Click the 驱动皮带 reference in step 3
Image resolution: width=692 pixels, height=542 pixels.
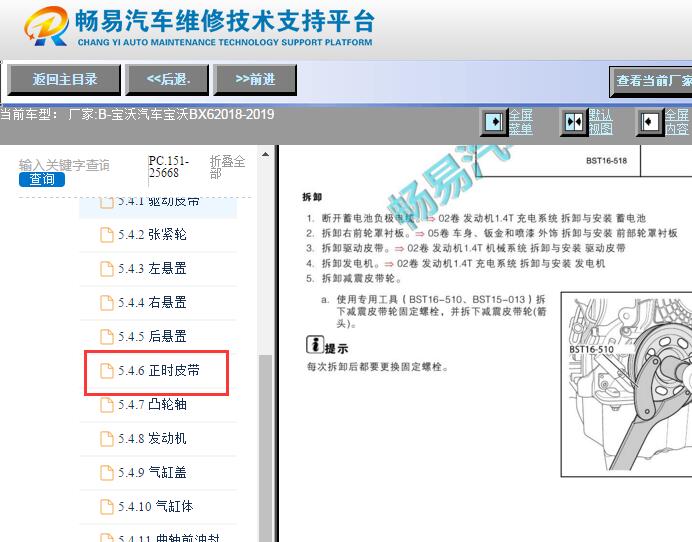[x=605, y=248]
